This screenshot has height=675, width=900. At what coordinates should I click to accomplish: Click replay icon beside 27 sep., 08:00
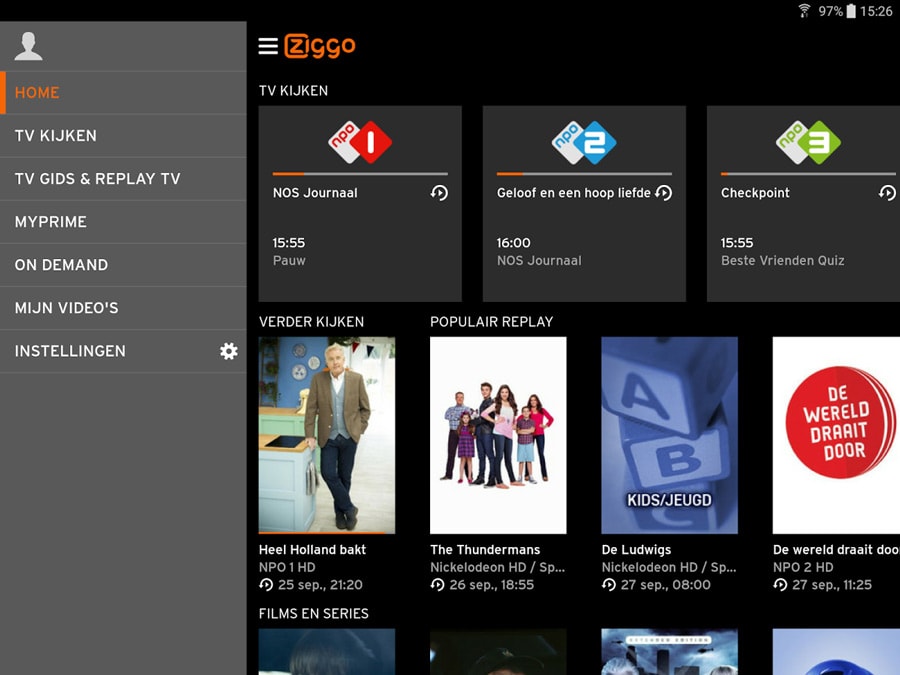pos(608,584)
